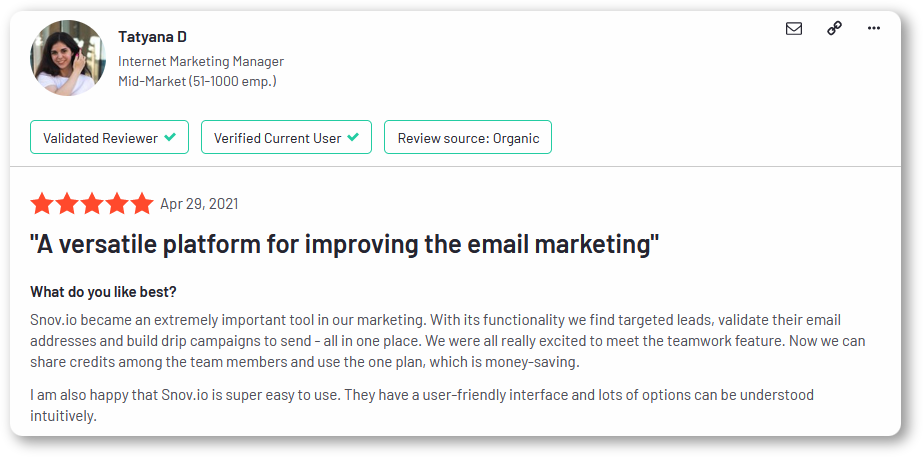Click the "What do you like best?" heading

tap(104, 292)
